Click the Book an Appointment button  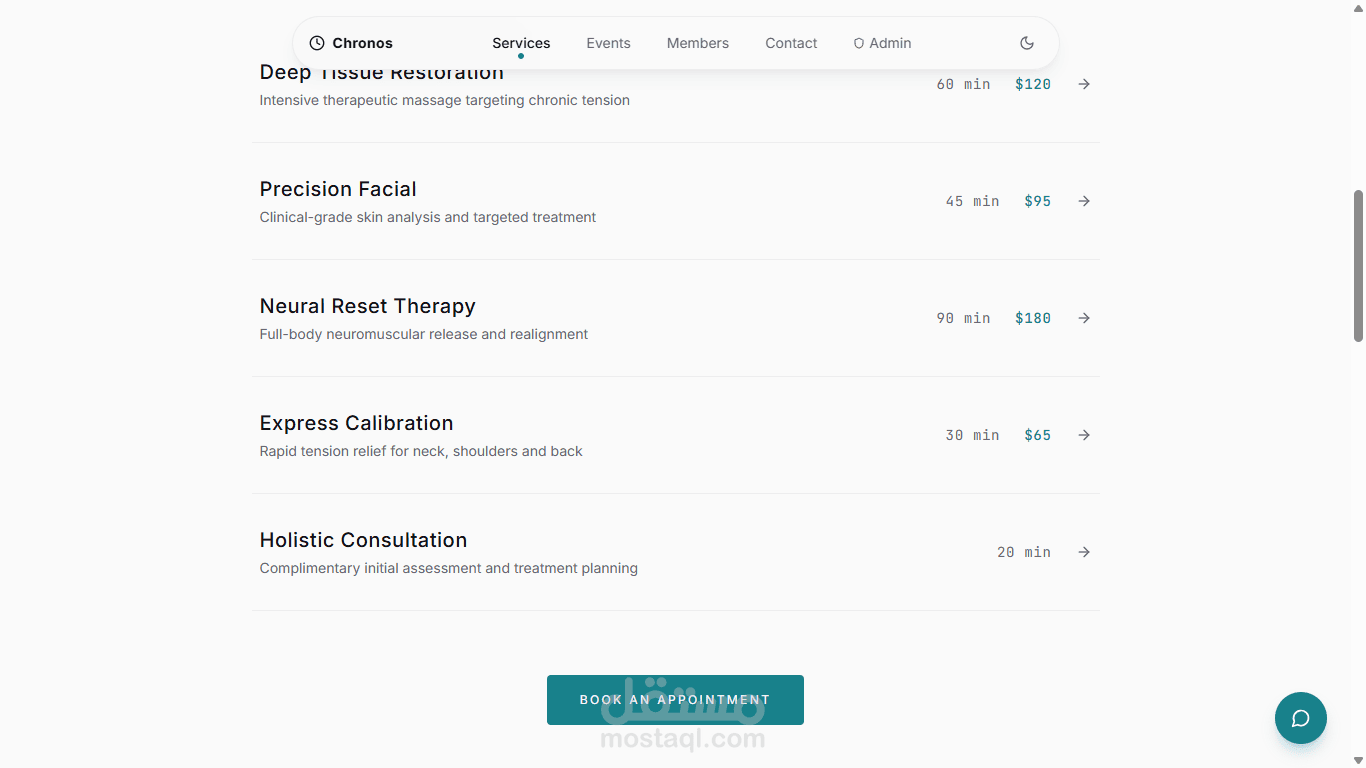[x=675, y=700]
